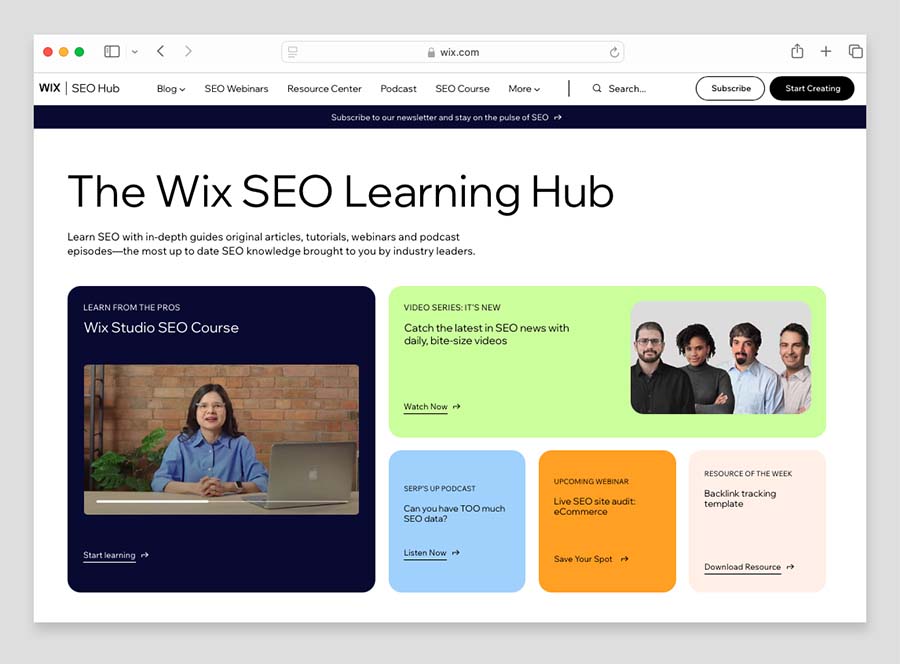Click "Backlink tracking template" text
Viewport: 900px width, 664px height.
point(740,498)
